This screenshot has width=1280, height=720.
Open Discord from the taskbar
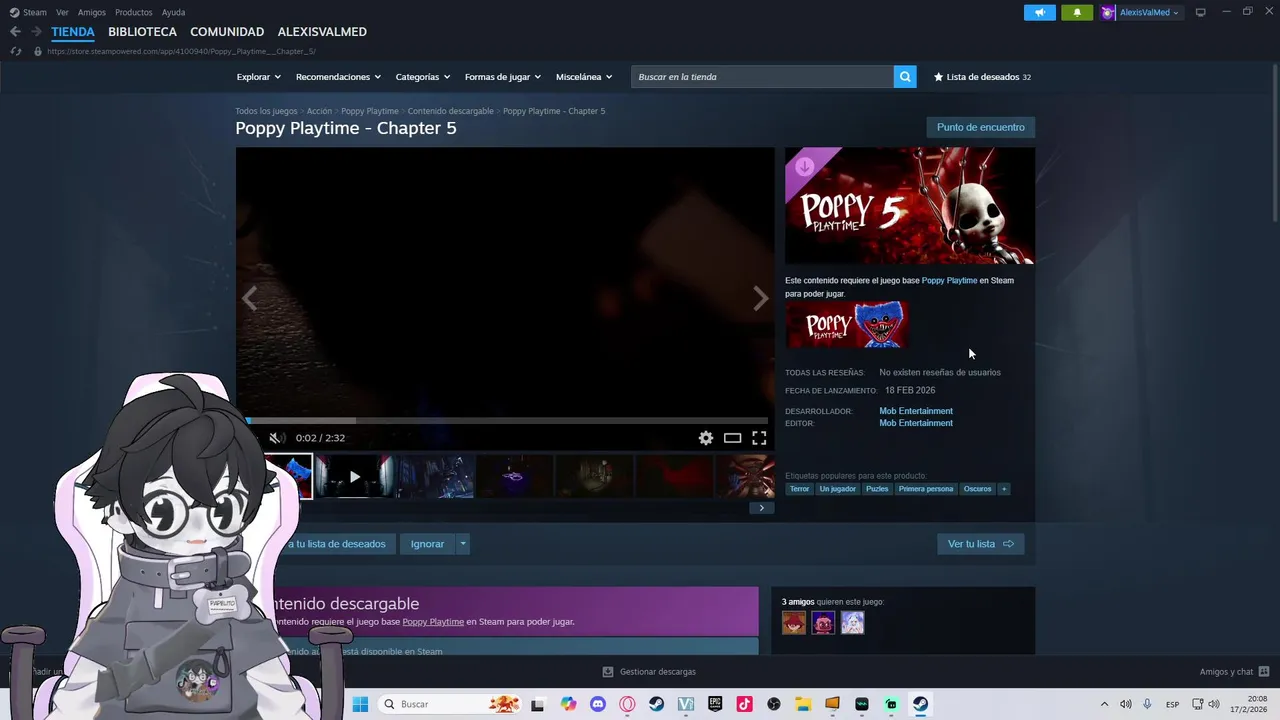click(x=598, y=704)
